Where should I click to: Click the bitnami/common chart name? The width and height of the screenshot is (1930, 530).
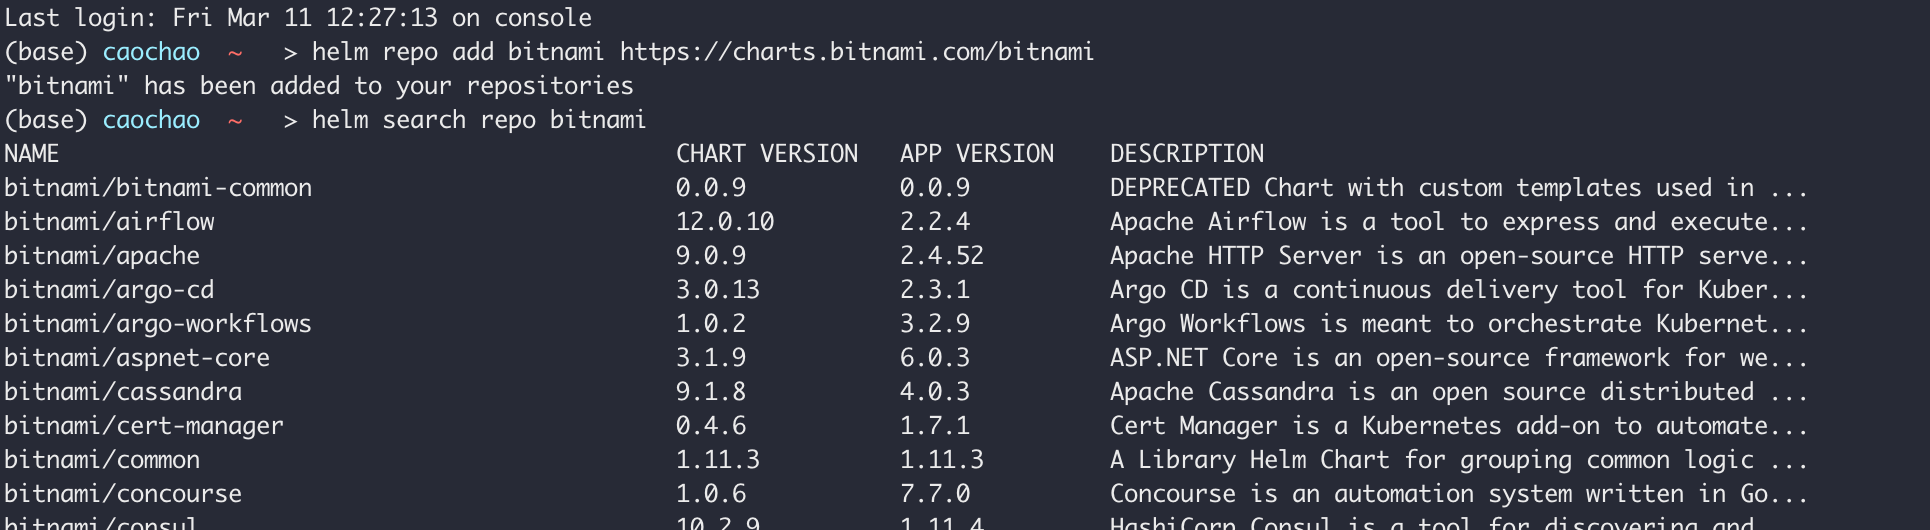click(102, 460)
